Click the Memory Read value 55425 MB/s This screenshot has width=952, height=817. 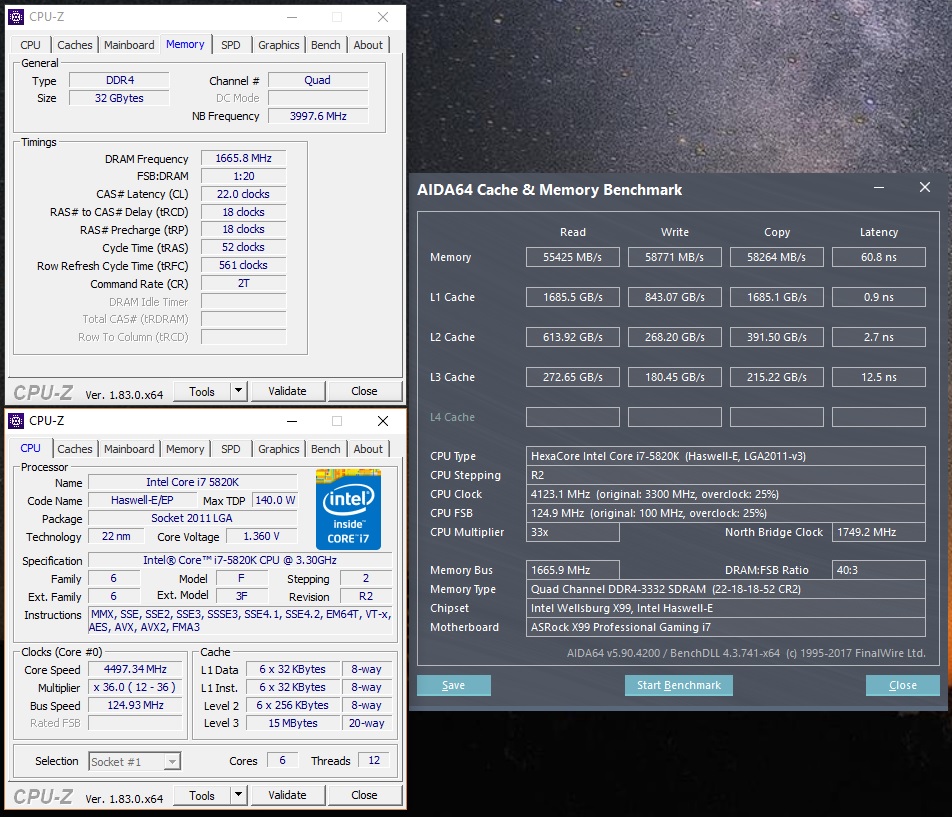pyautogui.click(x=573, y=257)
